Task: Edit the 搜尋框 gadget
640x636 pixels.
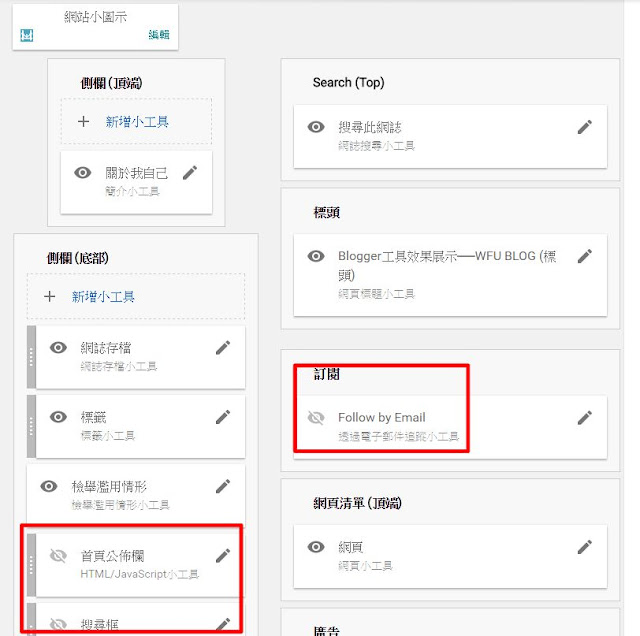Action: click(x=223, y=625)
